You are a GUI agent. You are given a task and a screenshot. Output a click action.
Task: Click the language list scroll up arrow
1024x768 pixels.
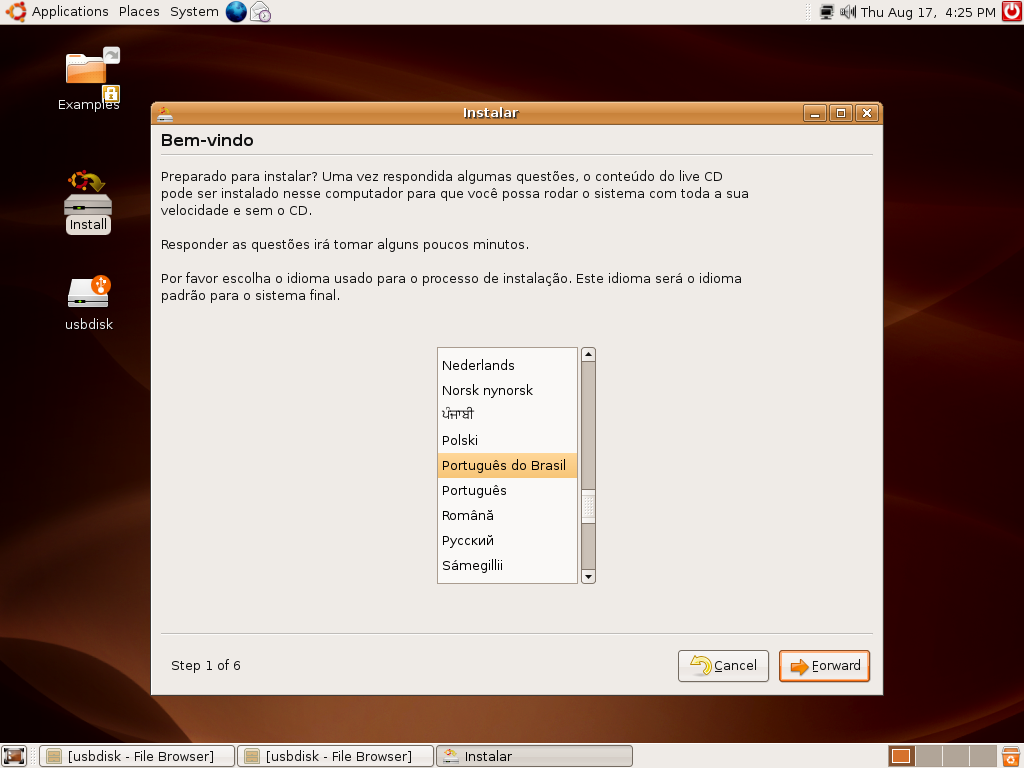click(588, 355)
